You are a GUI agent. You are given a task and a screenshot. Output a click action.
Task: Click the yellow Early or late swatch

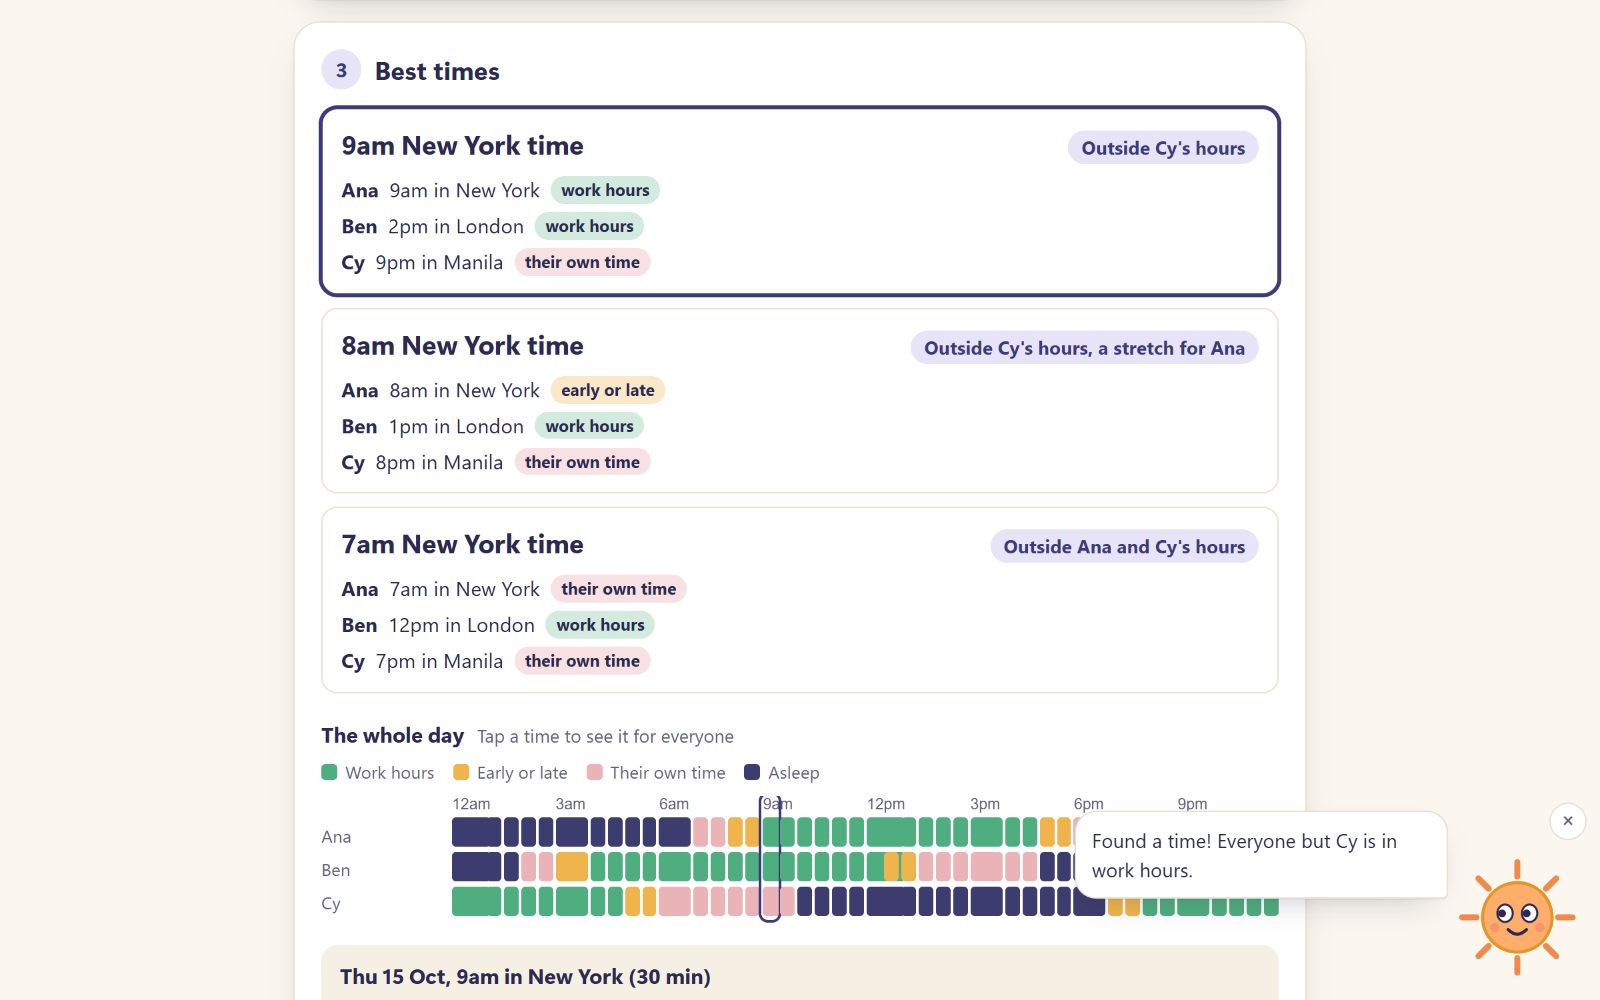coord(461,772)
